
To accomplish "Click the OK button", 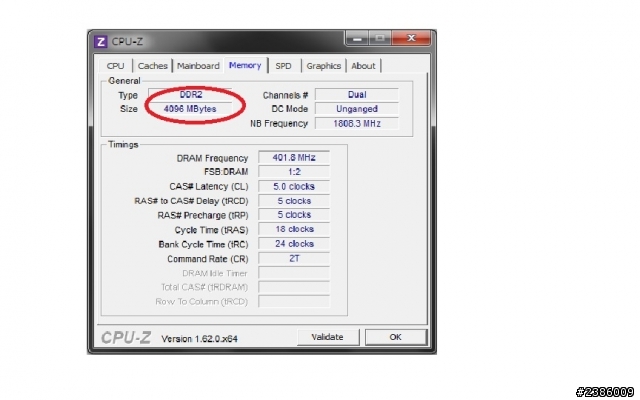I will [396, 337].
